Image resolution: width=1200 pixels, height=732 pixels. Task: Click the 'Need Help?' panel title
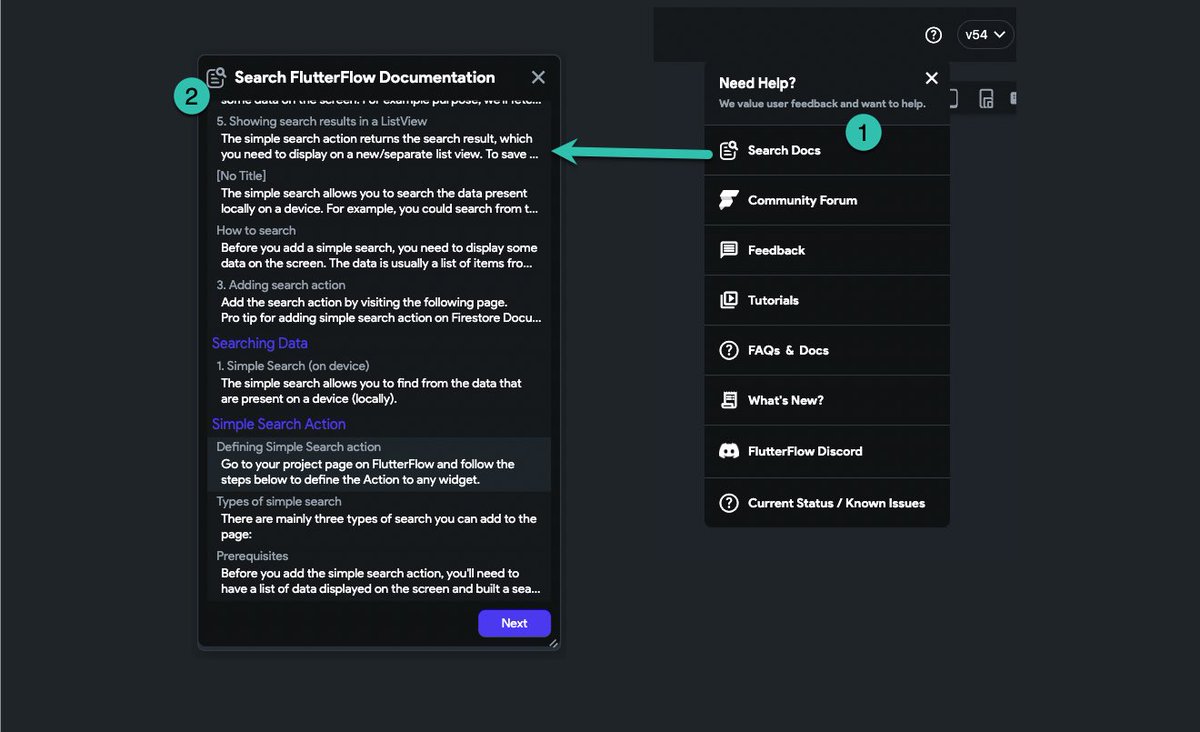point(757,83)
